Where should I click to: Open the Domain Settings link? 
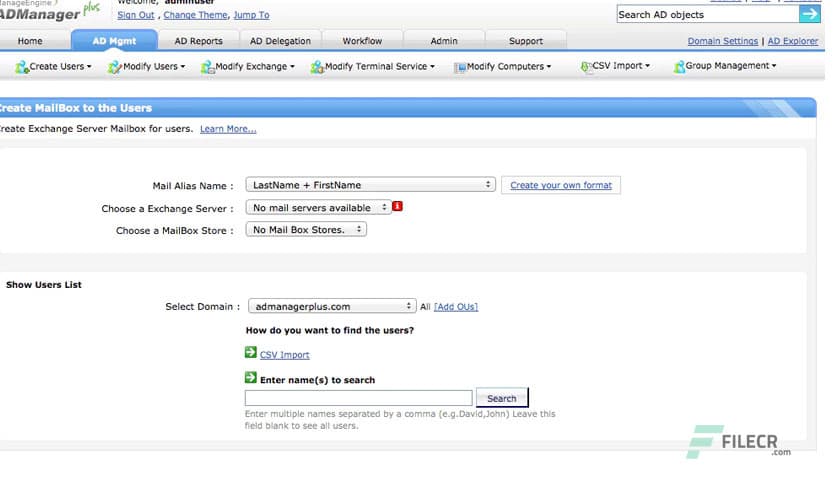pos(722,41)
